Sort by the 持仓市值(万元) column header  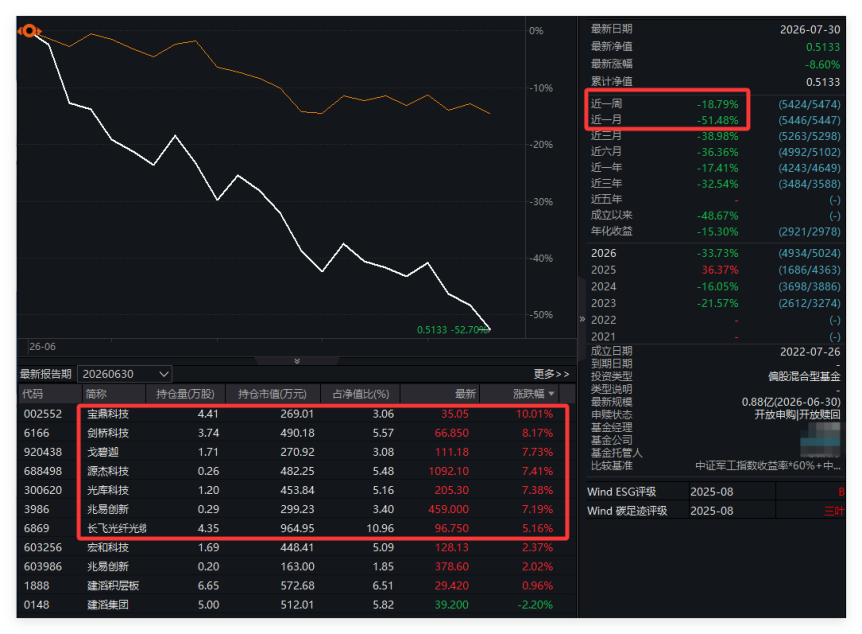pos(272,394)
